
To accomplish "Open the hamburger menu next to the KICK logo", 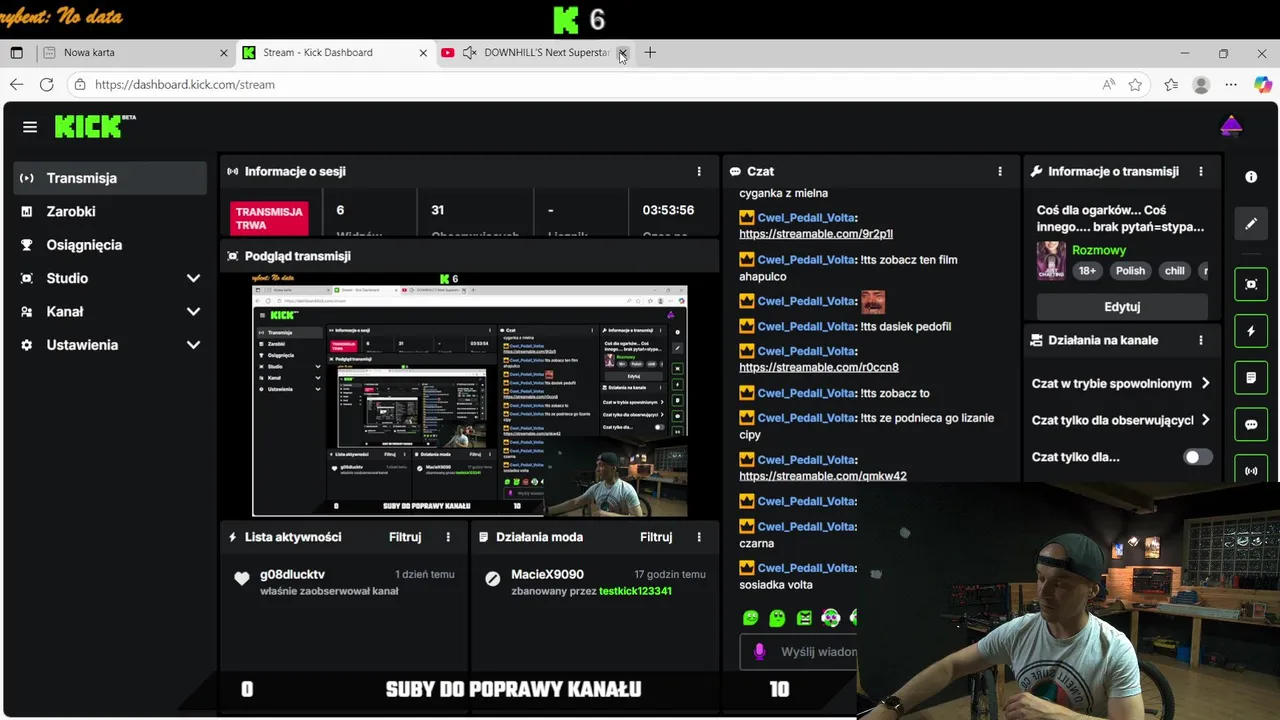I will pos(30,127).
